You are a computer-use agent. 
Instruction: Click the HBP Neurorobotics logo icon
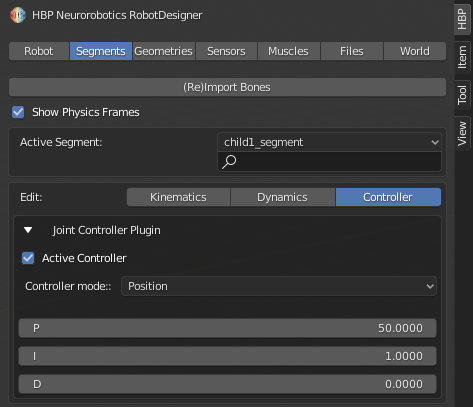(x=18, y=15)
